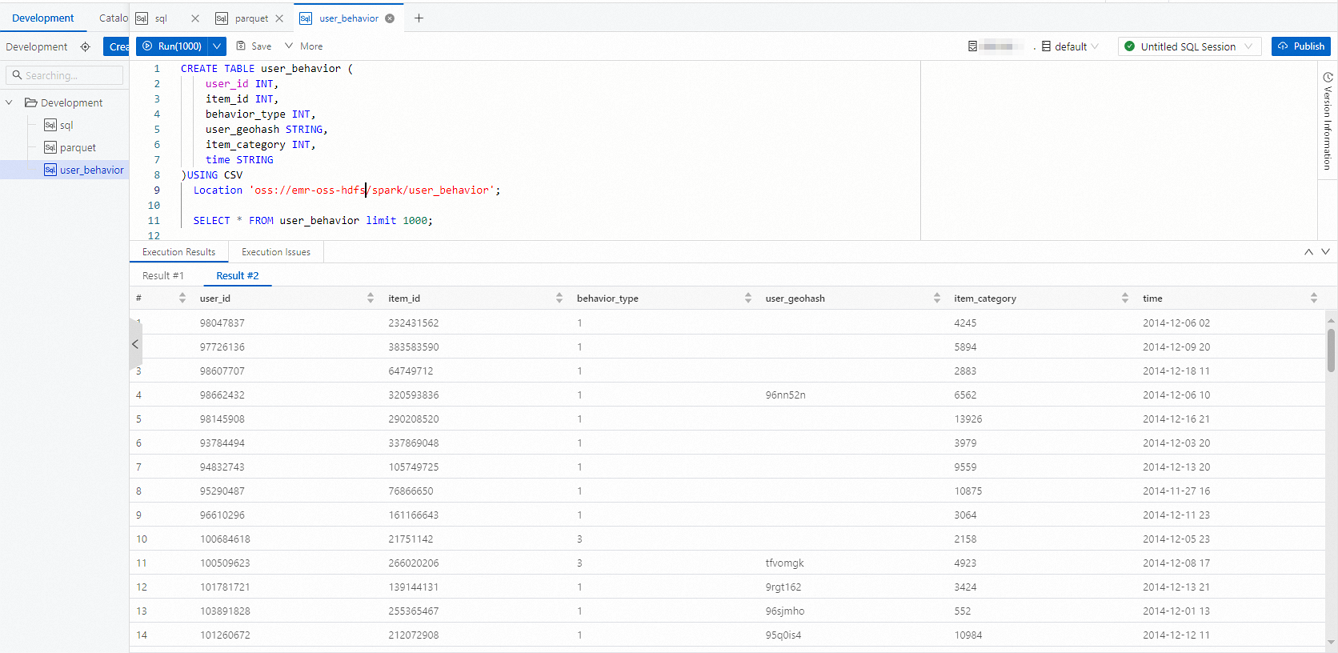Open the Execution Results tab
Screen dimensions: 1338x653
point(179,252)
